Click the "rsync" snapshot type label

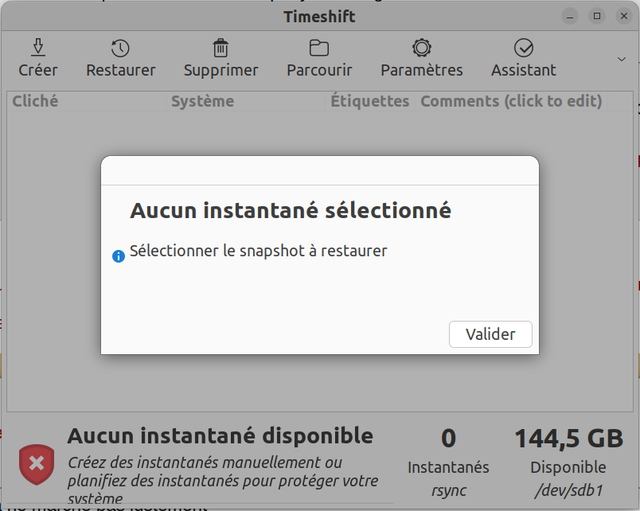click(x=449, y=491)
